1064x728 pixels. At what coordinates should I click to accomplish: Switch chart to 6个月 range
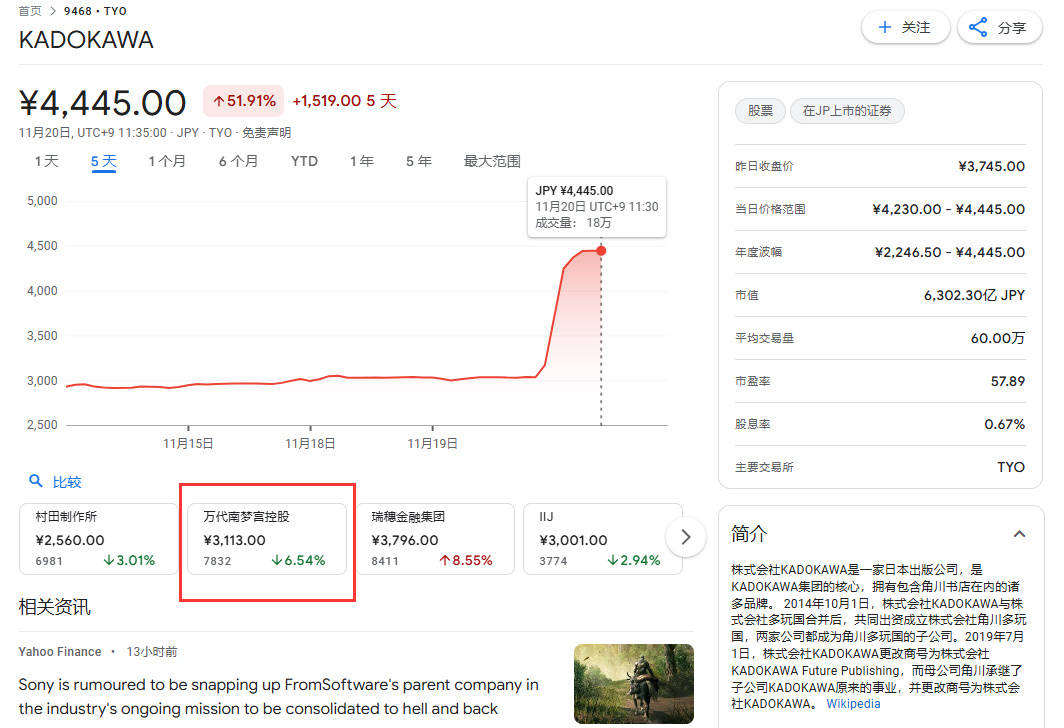pyautogui.click(x=238, y=161)
